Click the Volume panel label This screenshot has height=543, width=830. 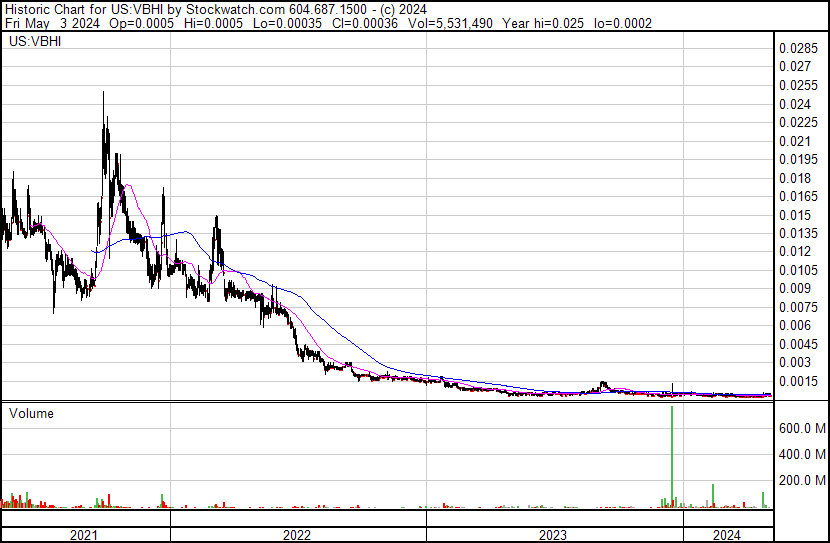[x=31, y=413]
